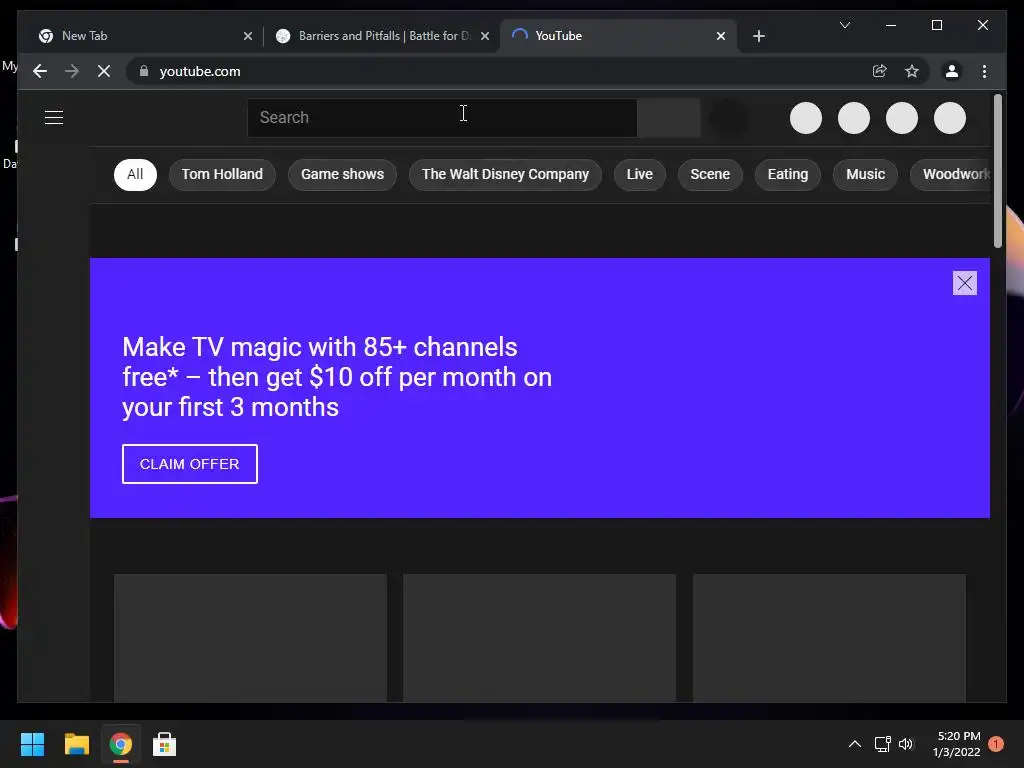This screenshot has width=1024, height=768.
Task: Choose the Scene filter chip
Action: pyautogui.click(x=710, y=174)
